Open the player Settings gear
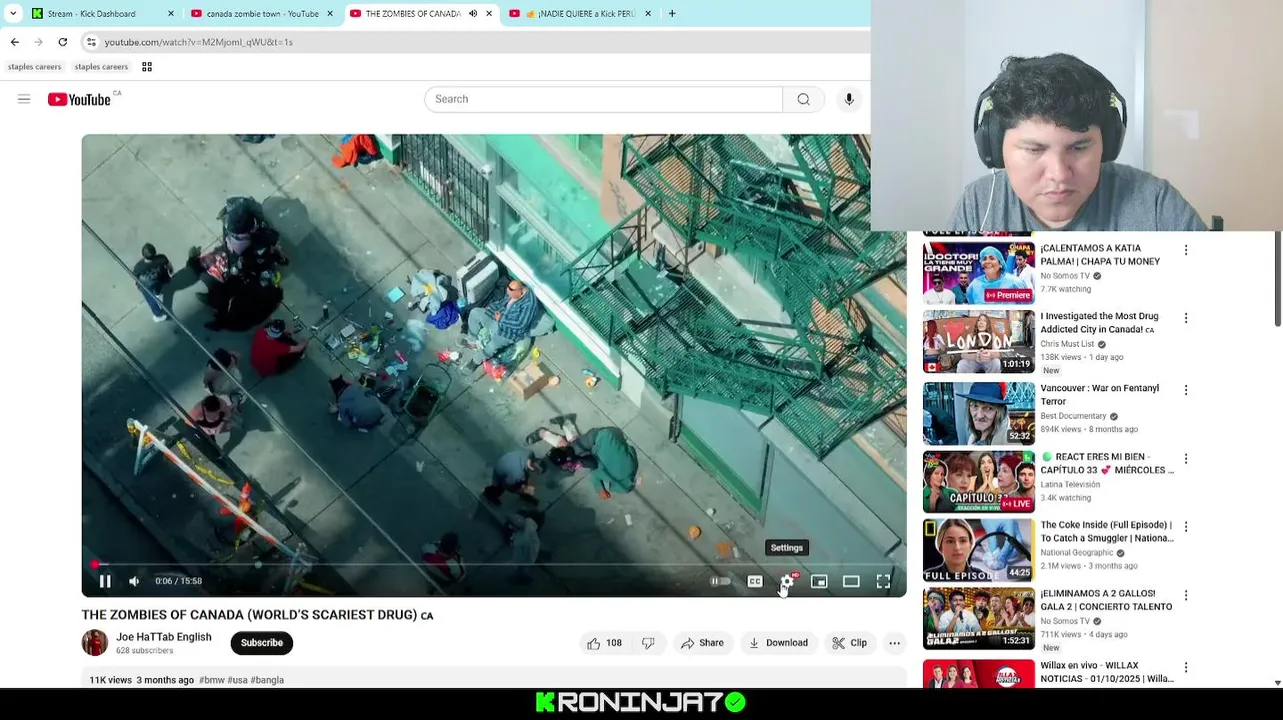 pos(787,581)
